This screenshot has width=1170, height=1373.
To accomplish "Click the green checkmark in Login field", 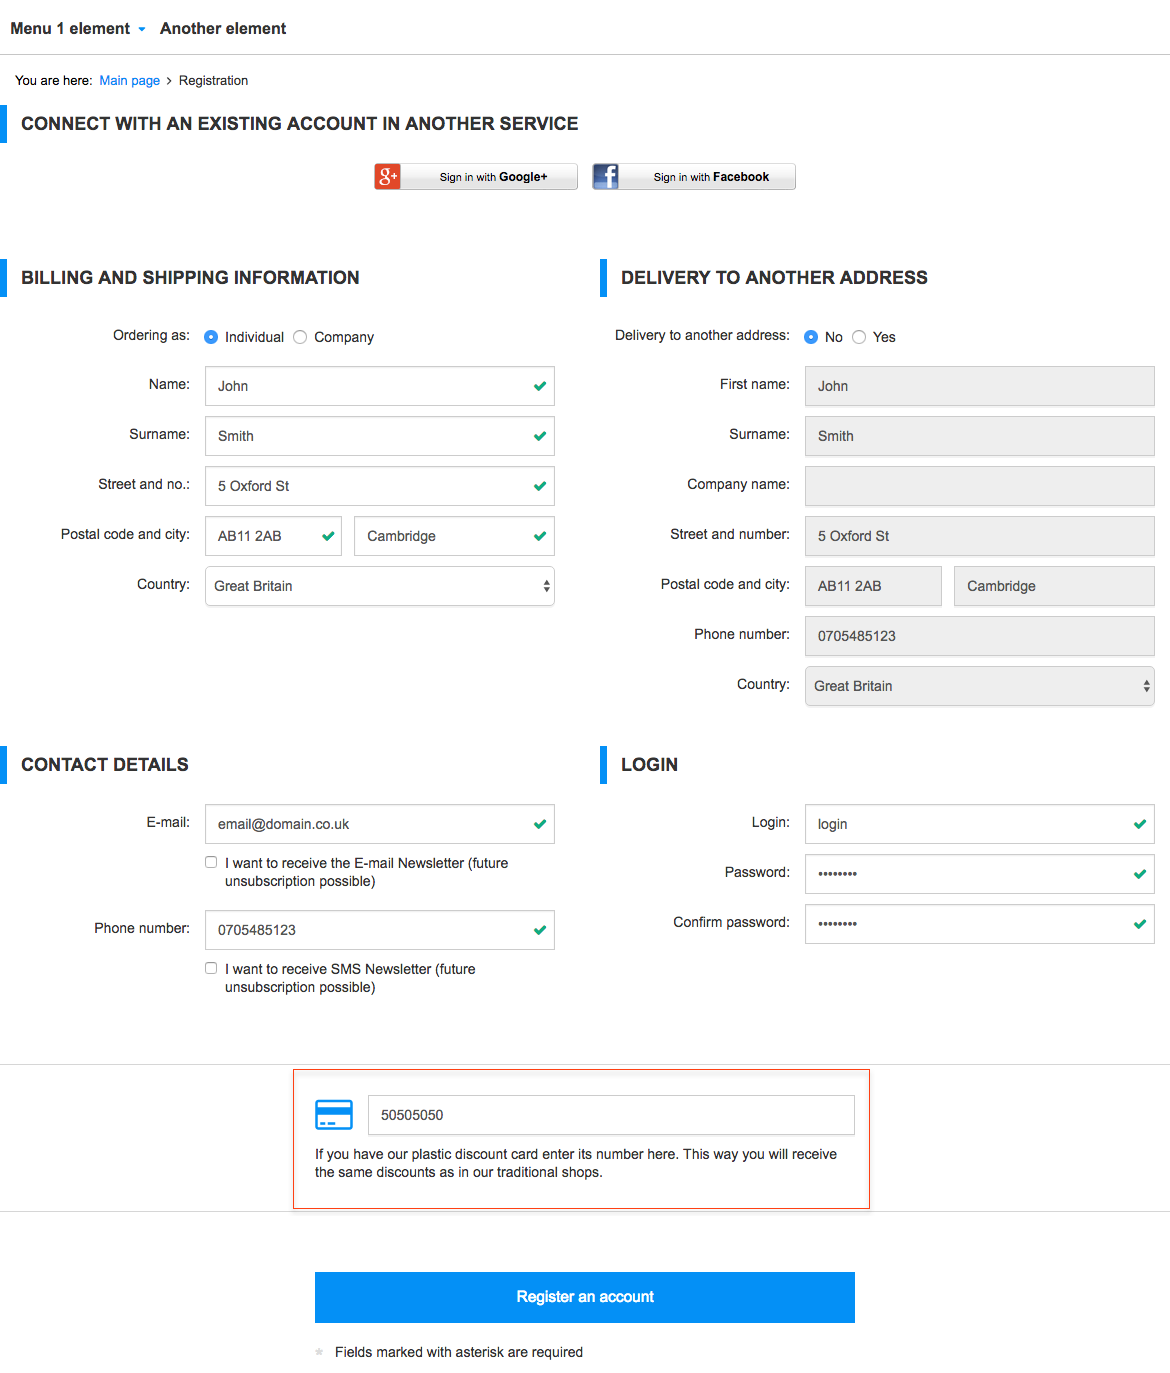I will point(1140,824).
